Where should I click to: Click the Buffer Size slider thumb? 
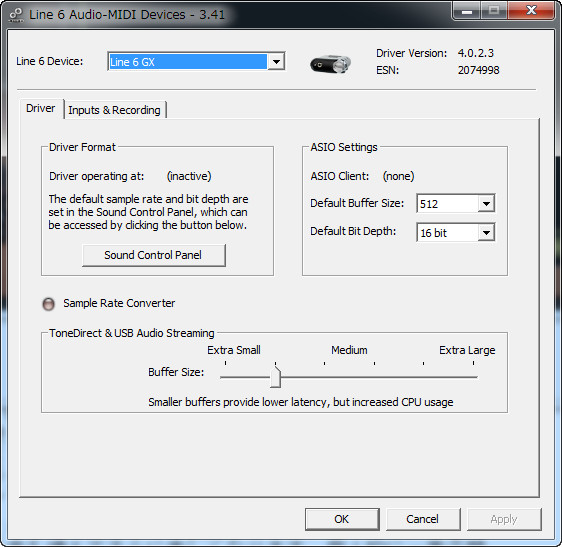click(x=275, y=377)
